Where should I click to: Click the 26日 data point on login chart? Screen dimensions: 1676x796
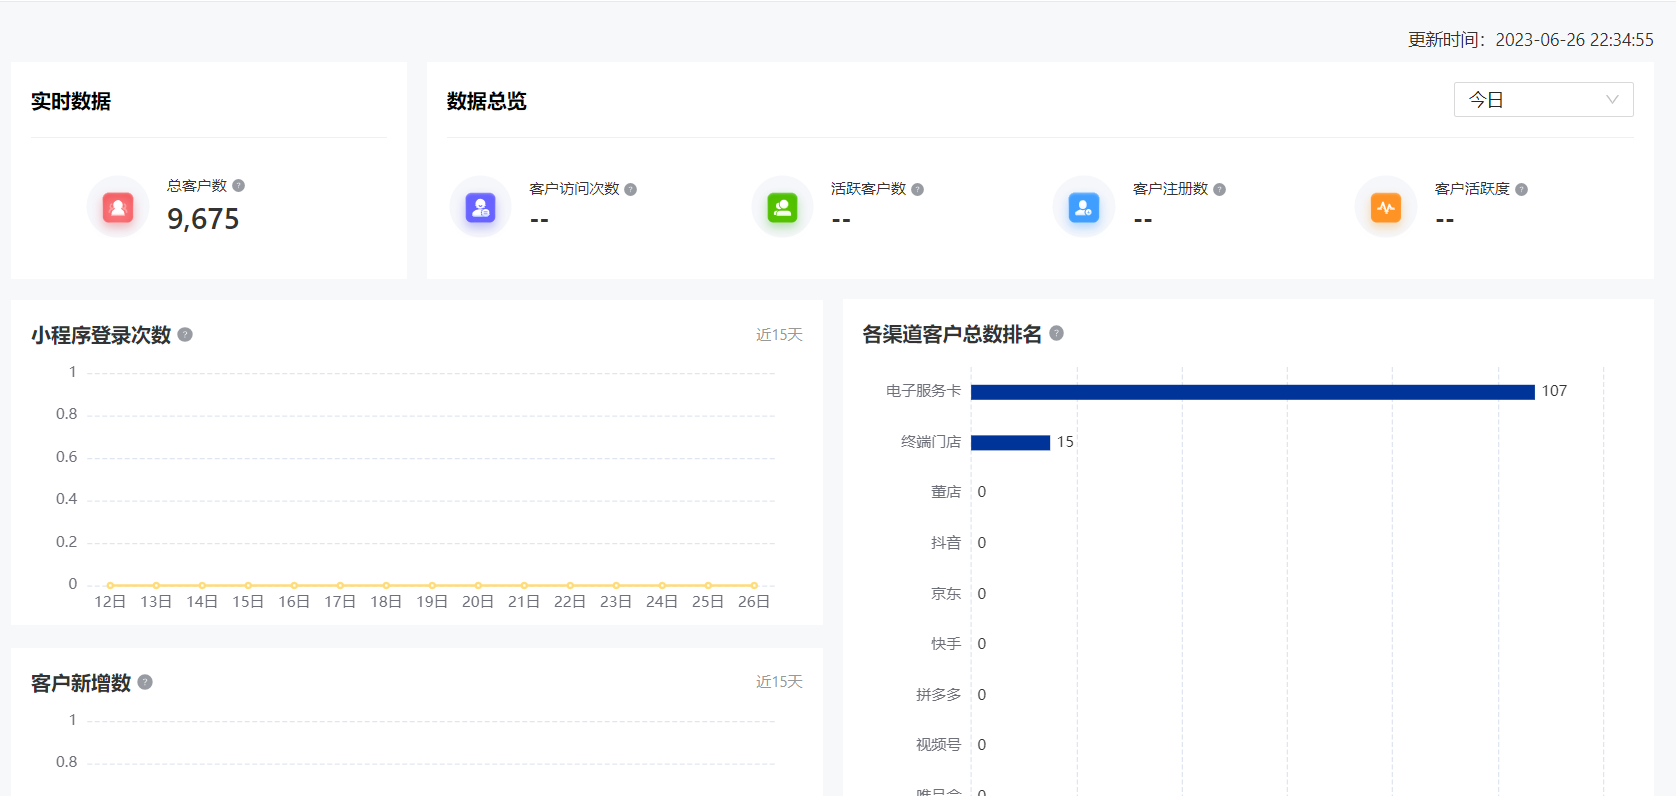pos(754,585)
